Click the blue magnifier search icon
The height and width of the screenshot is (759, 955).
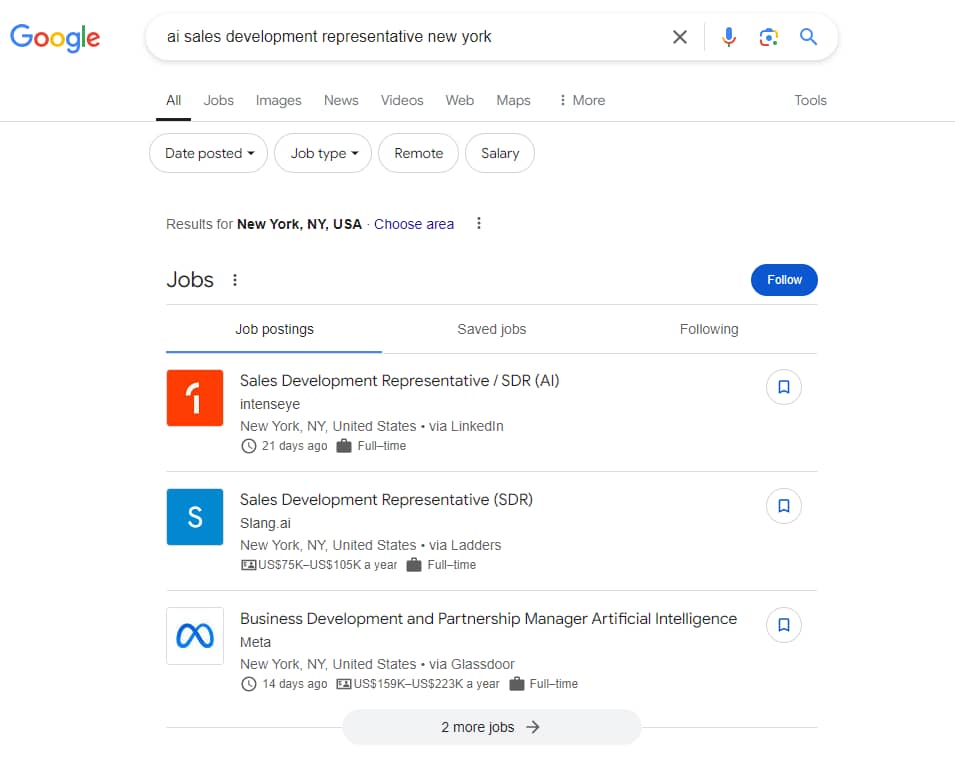(808, 37)
